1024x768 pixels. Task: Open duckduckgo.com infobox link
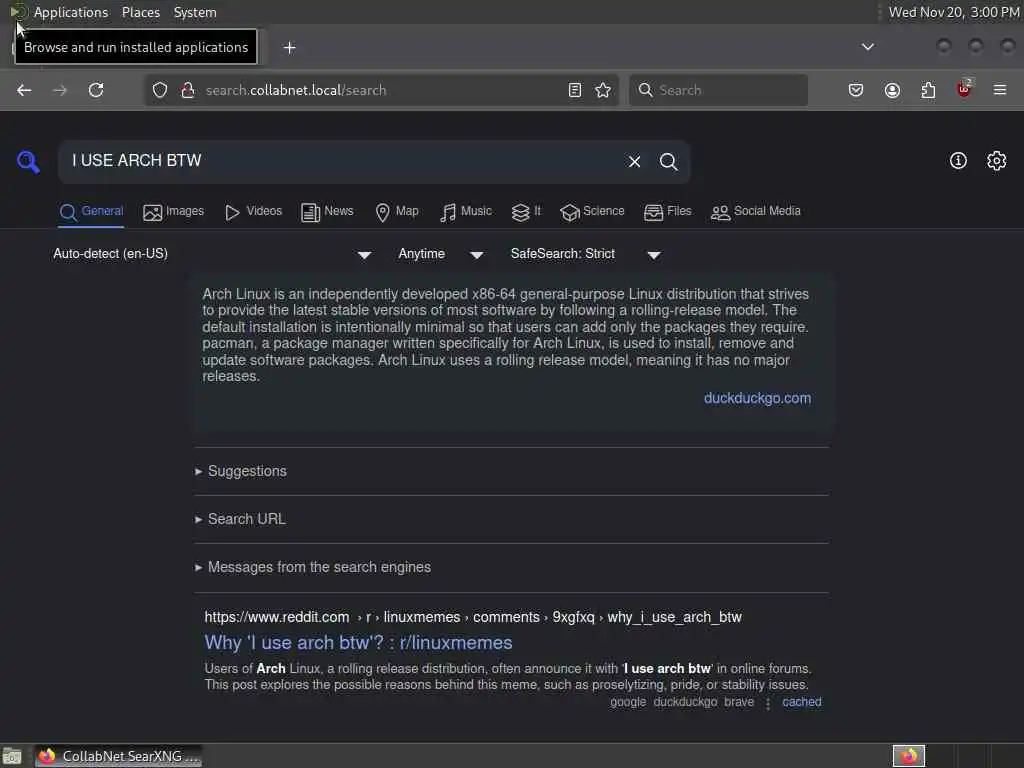tap(757, 398)
